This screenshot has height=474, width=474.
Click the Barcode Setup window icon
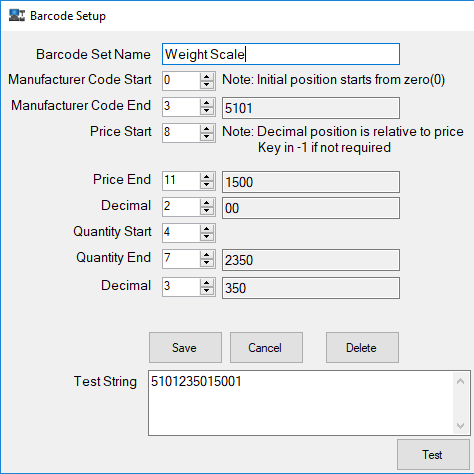[17, 15]
